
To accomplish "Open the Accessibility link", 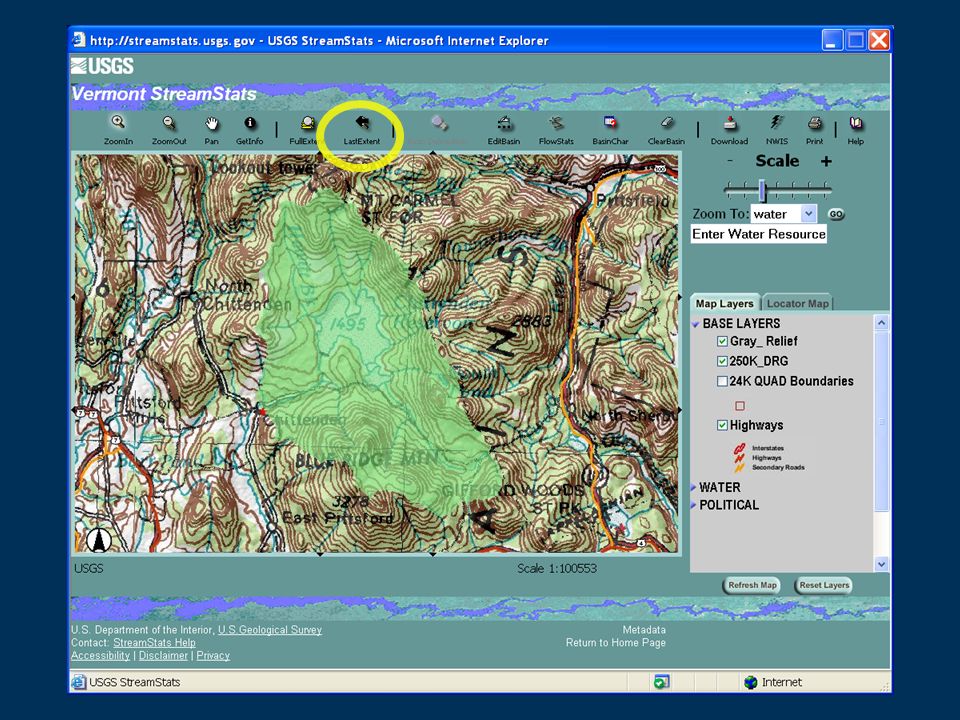I will pyautogui.click(x=100, y=655).
